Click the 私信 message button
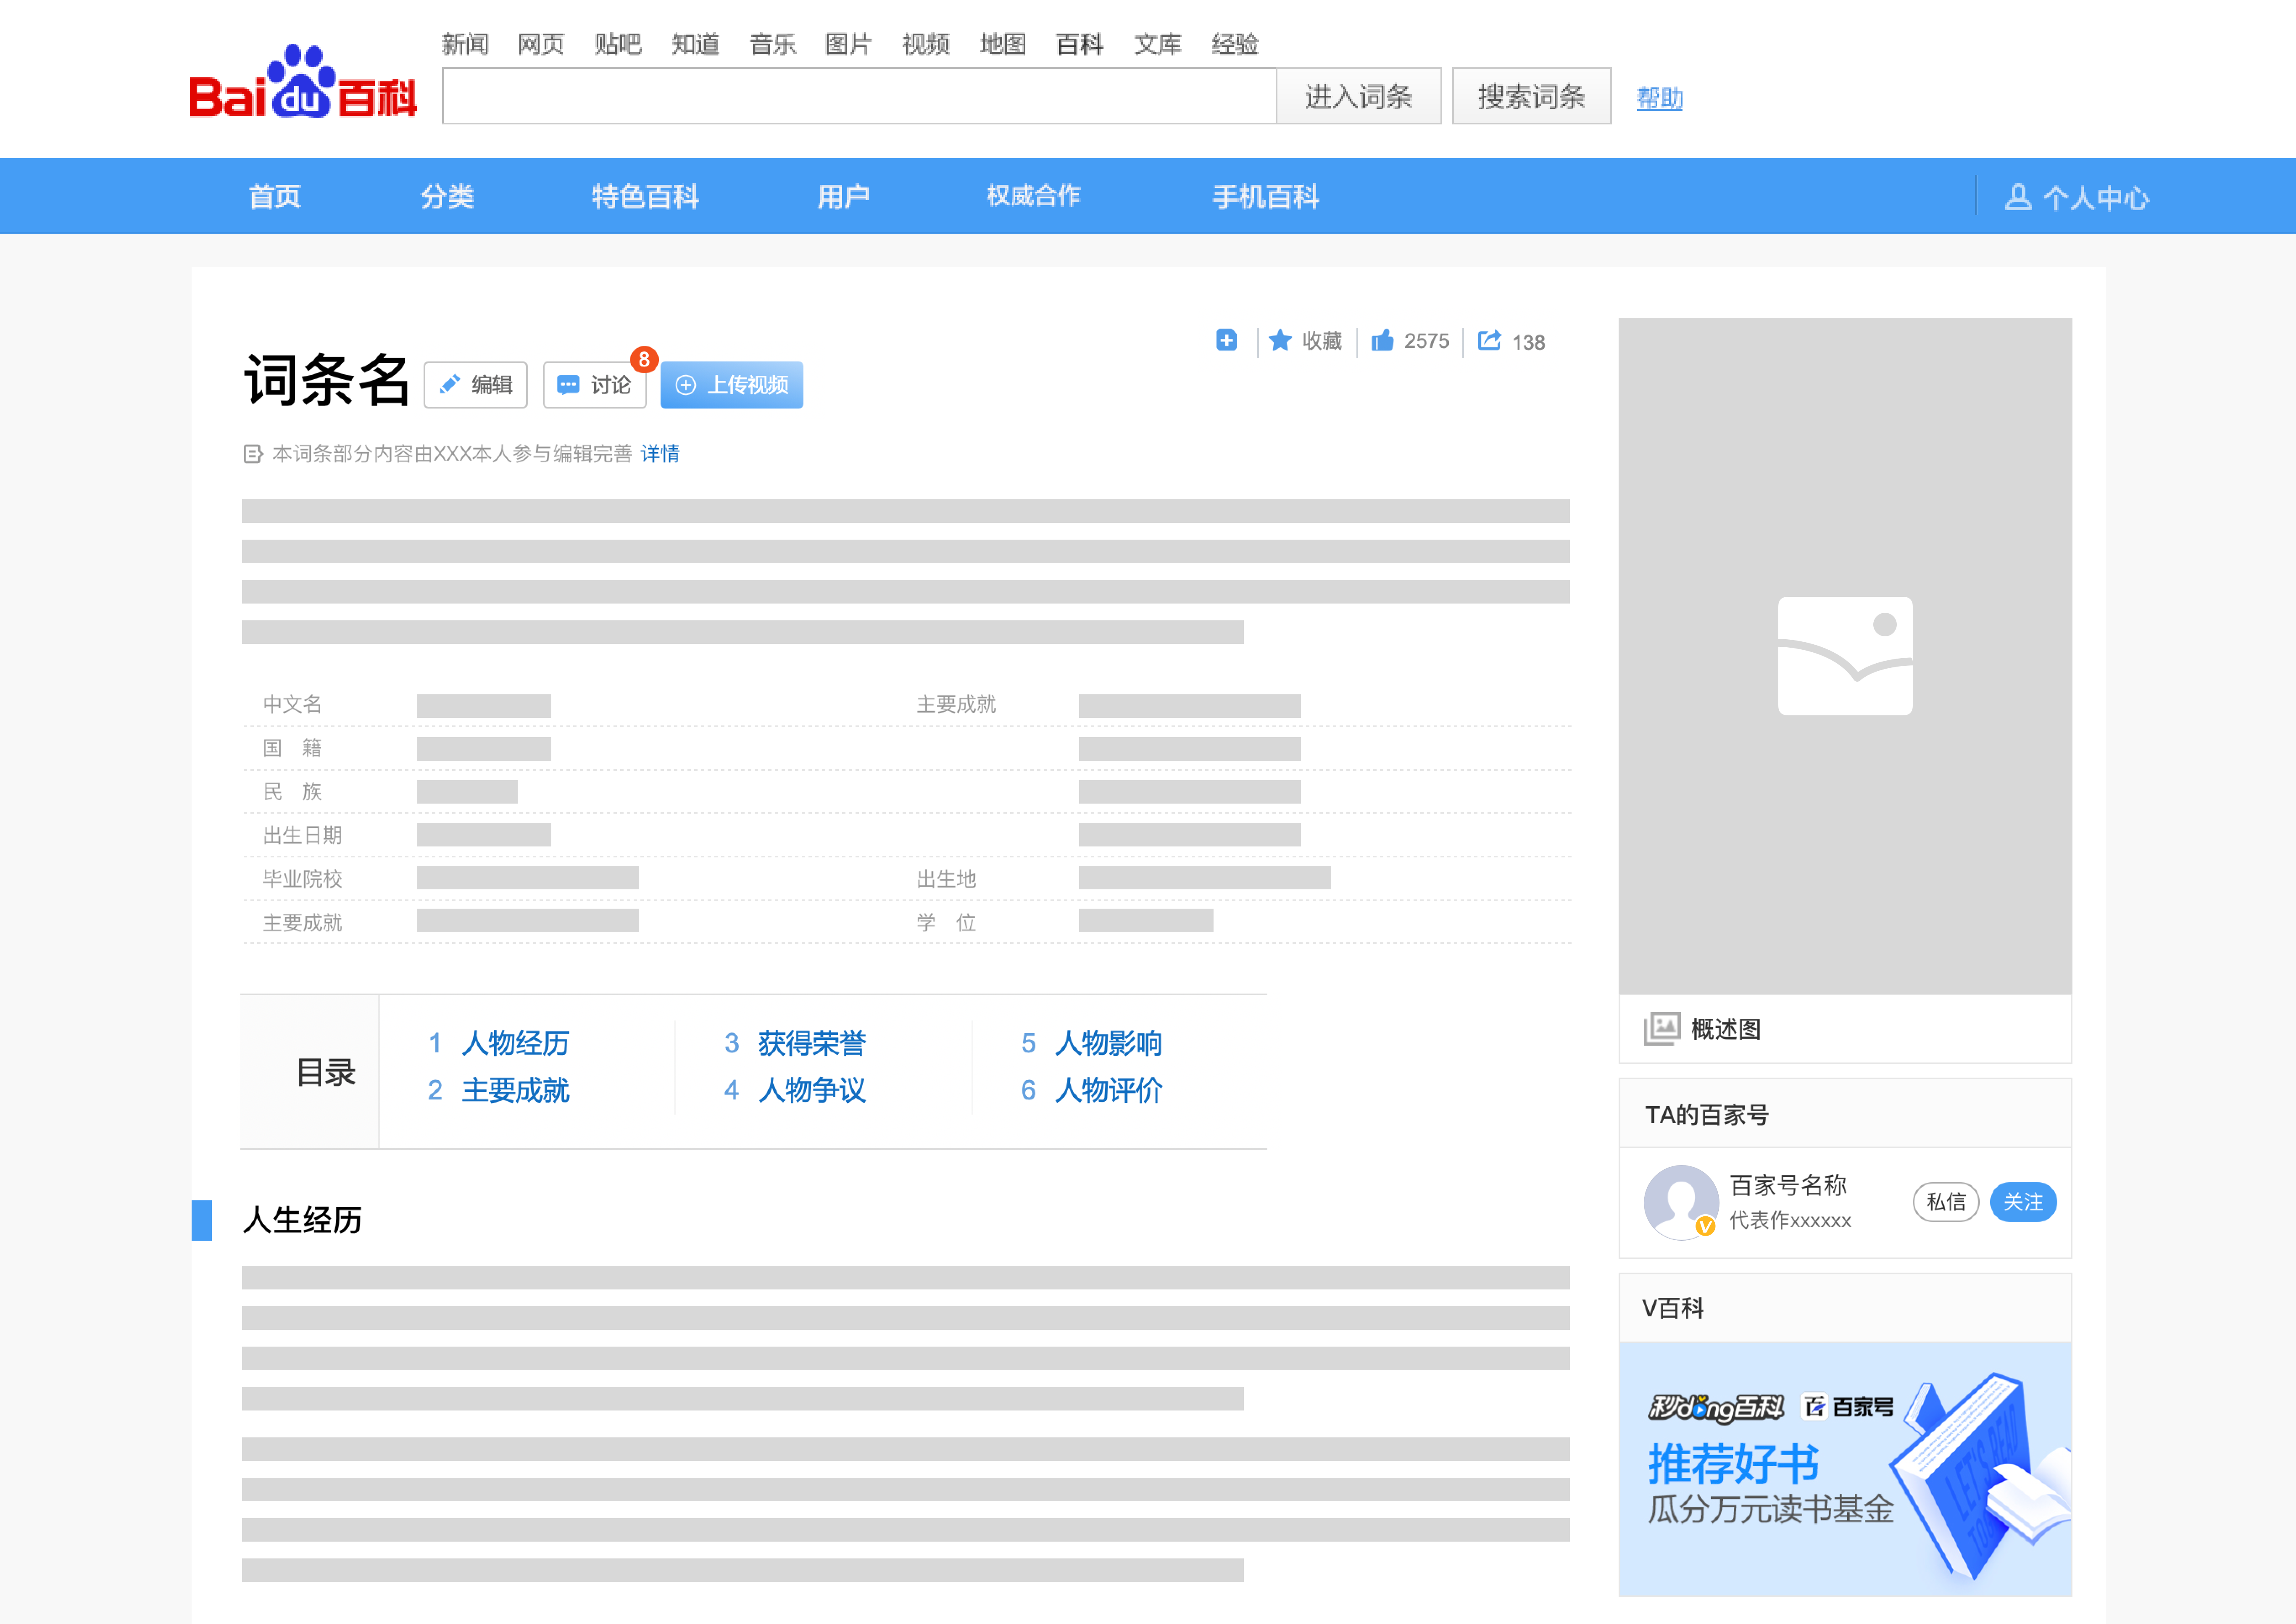 point(1945,1201)
